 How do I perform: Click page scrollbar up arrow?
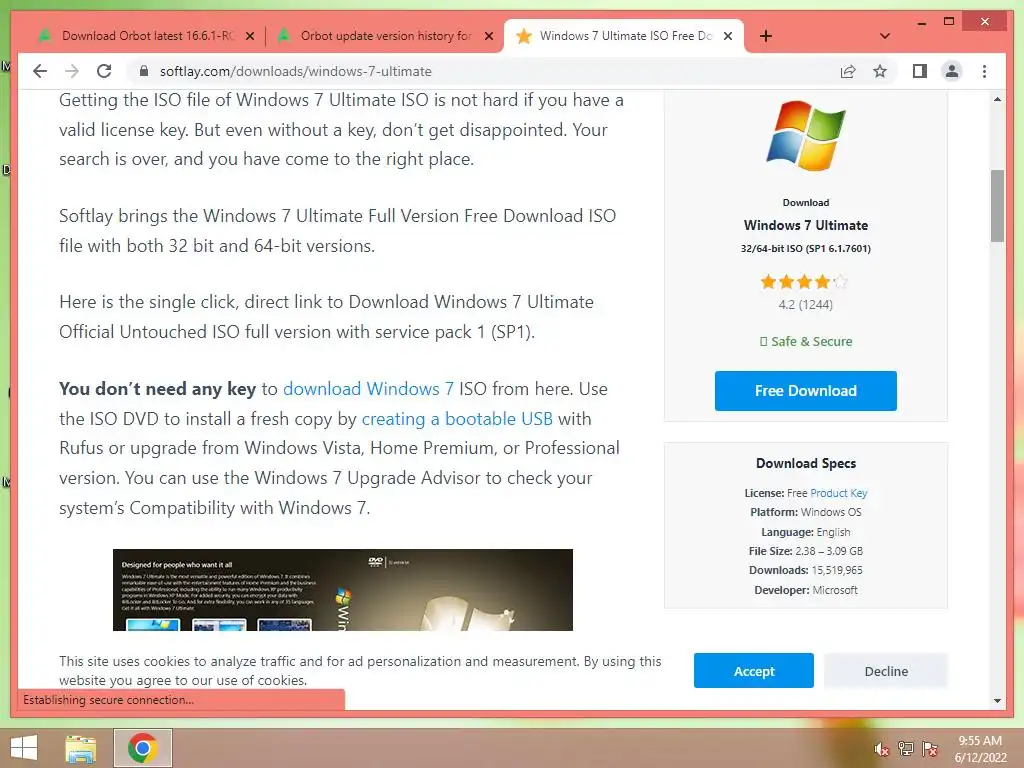point(997,99)
